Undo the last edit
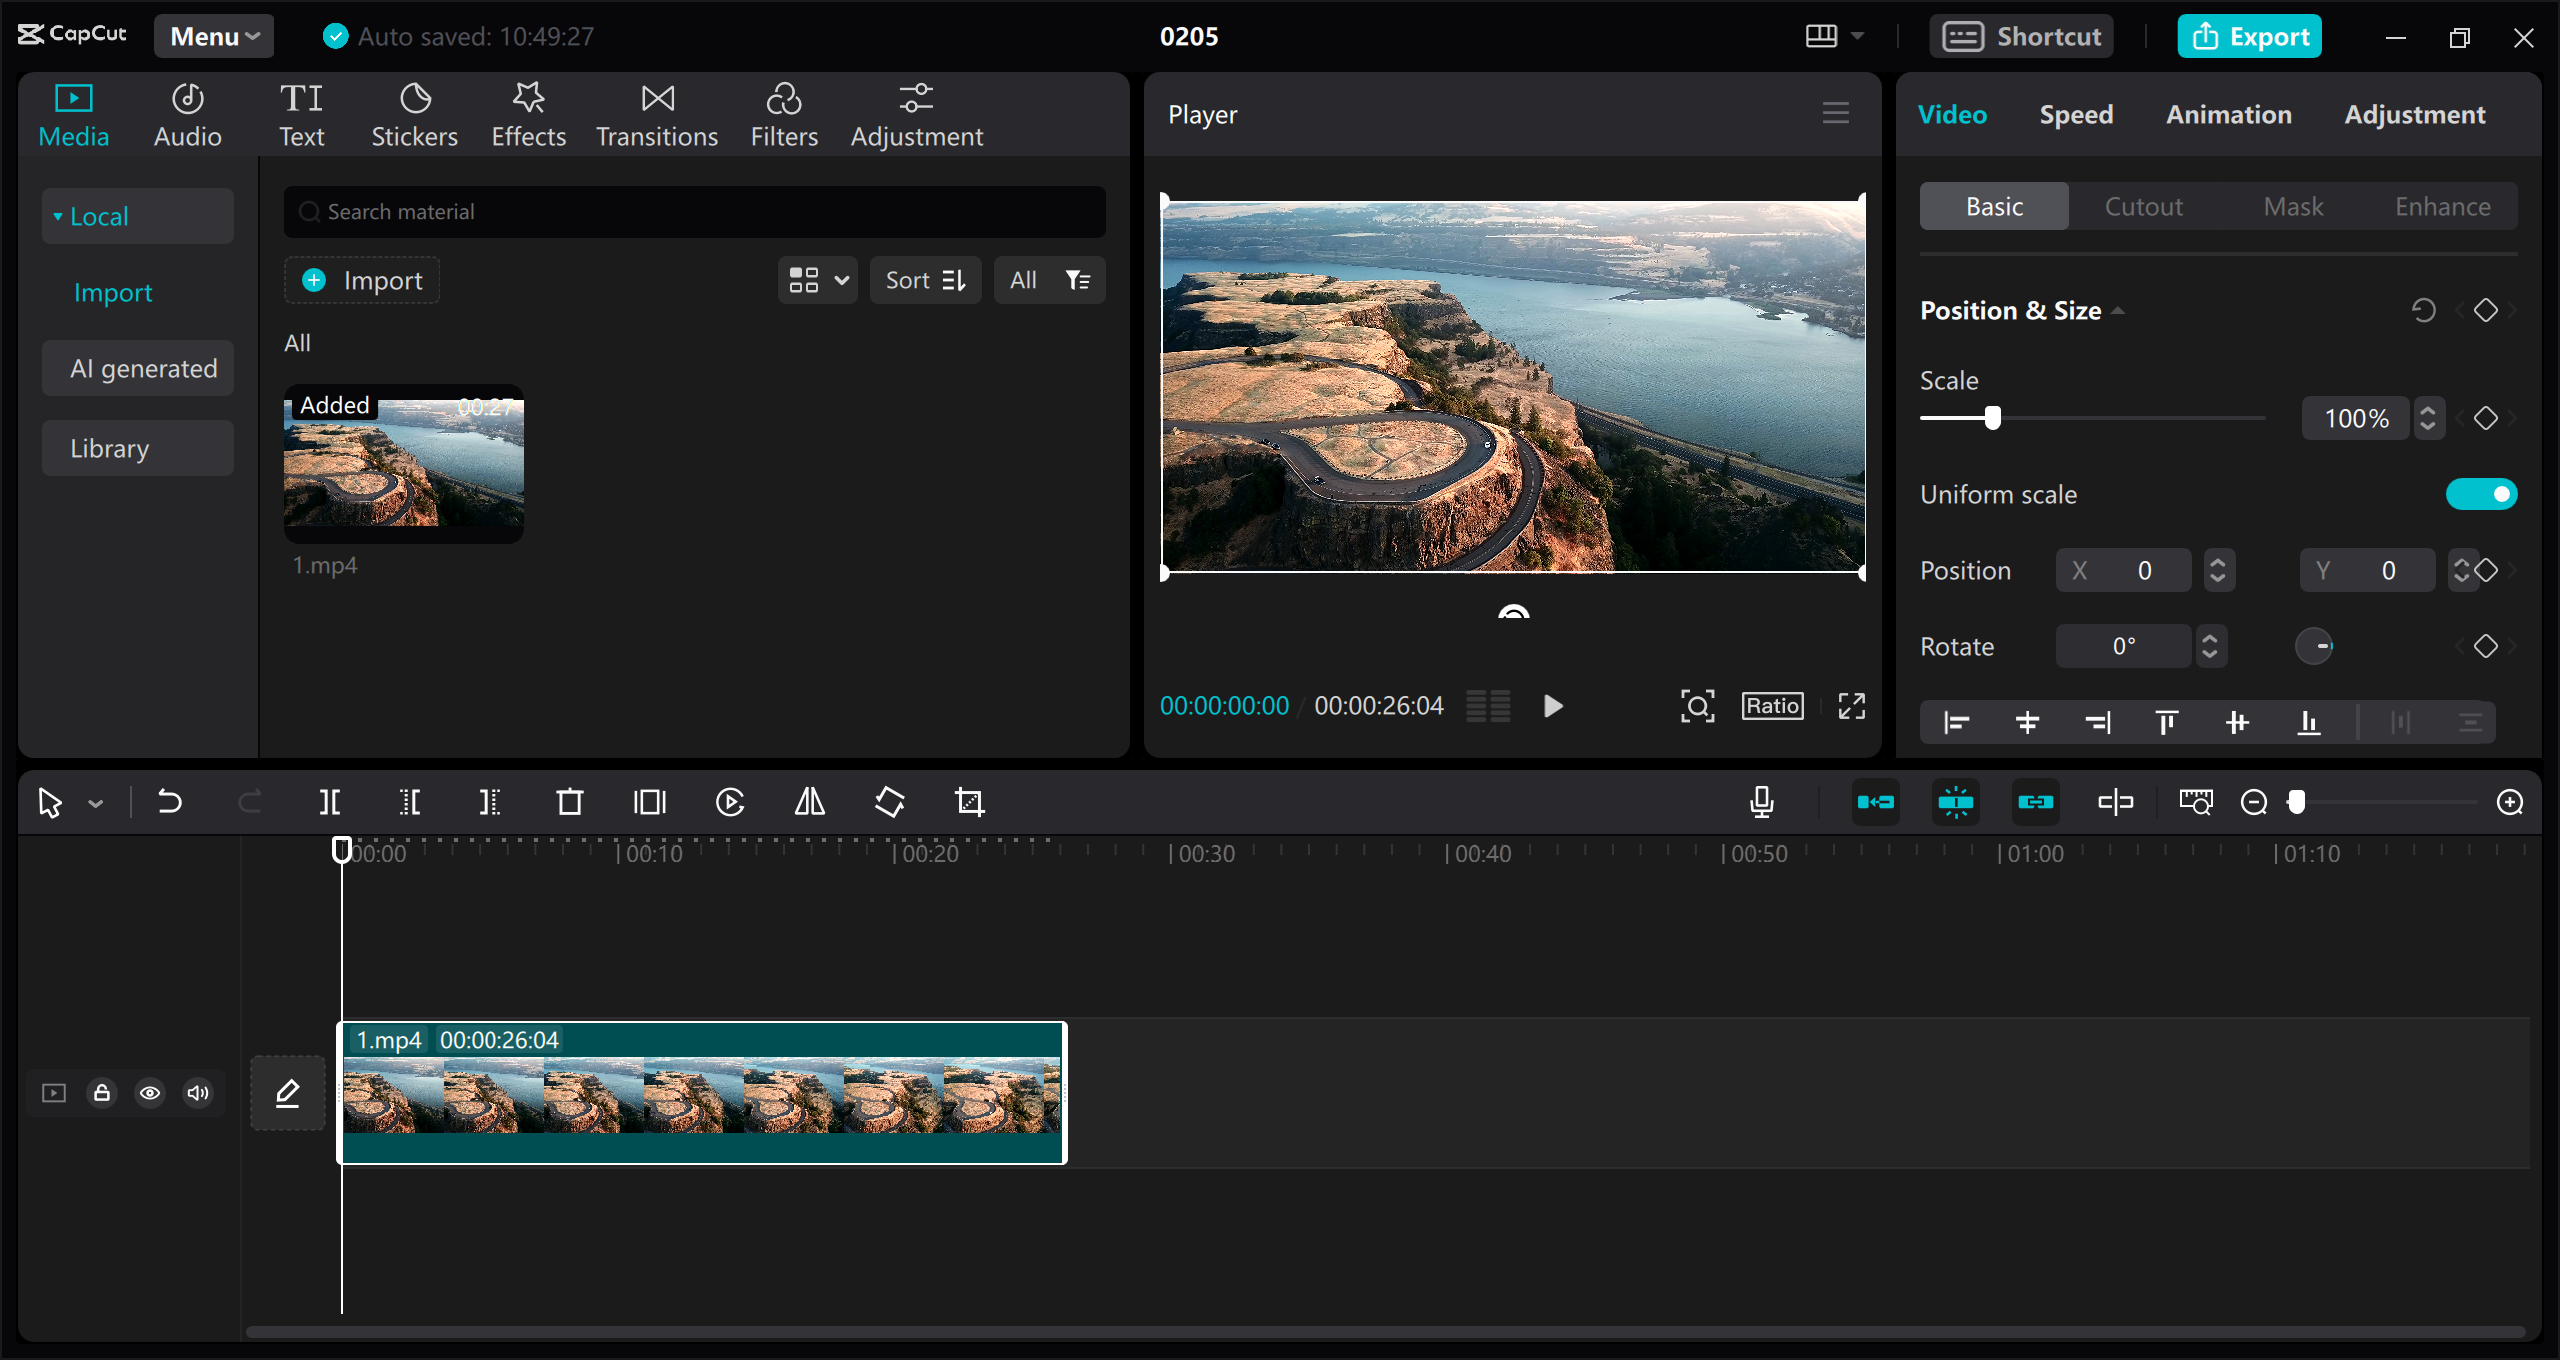This screenshot has height=1360, width=2560. (x=170, y=801)
